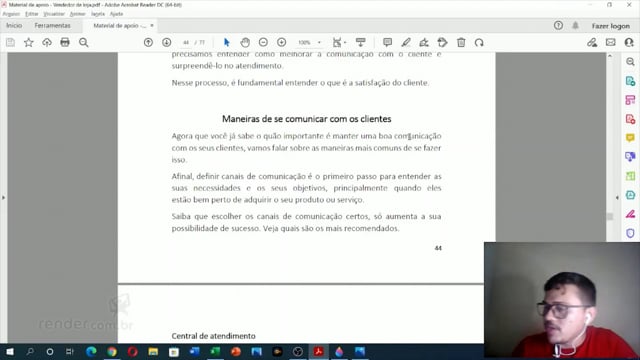Close the Material de apoio document tab

tap(152, 25)
